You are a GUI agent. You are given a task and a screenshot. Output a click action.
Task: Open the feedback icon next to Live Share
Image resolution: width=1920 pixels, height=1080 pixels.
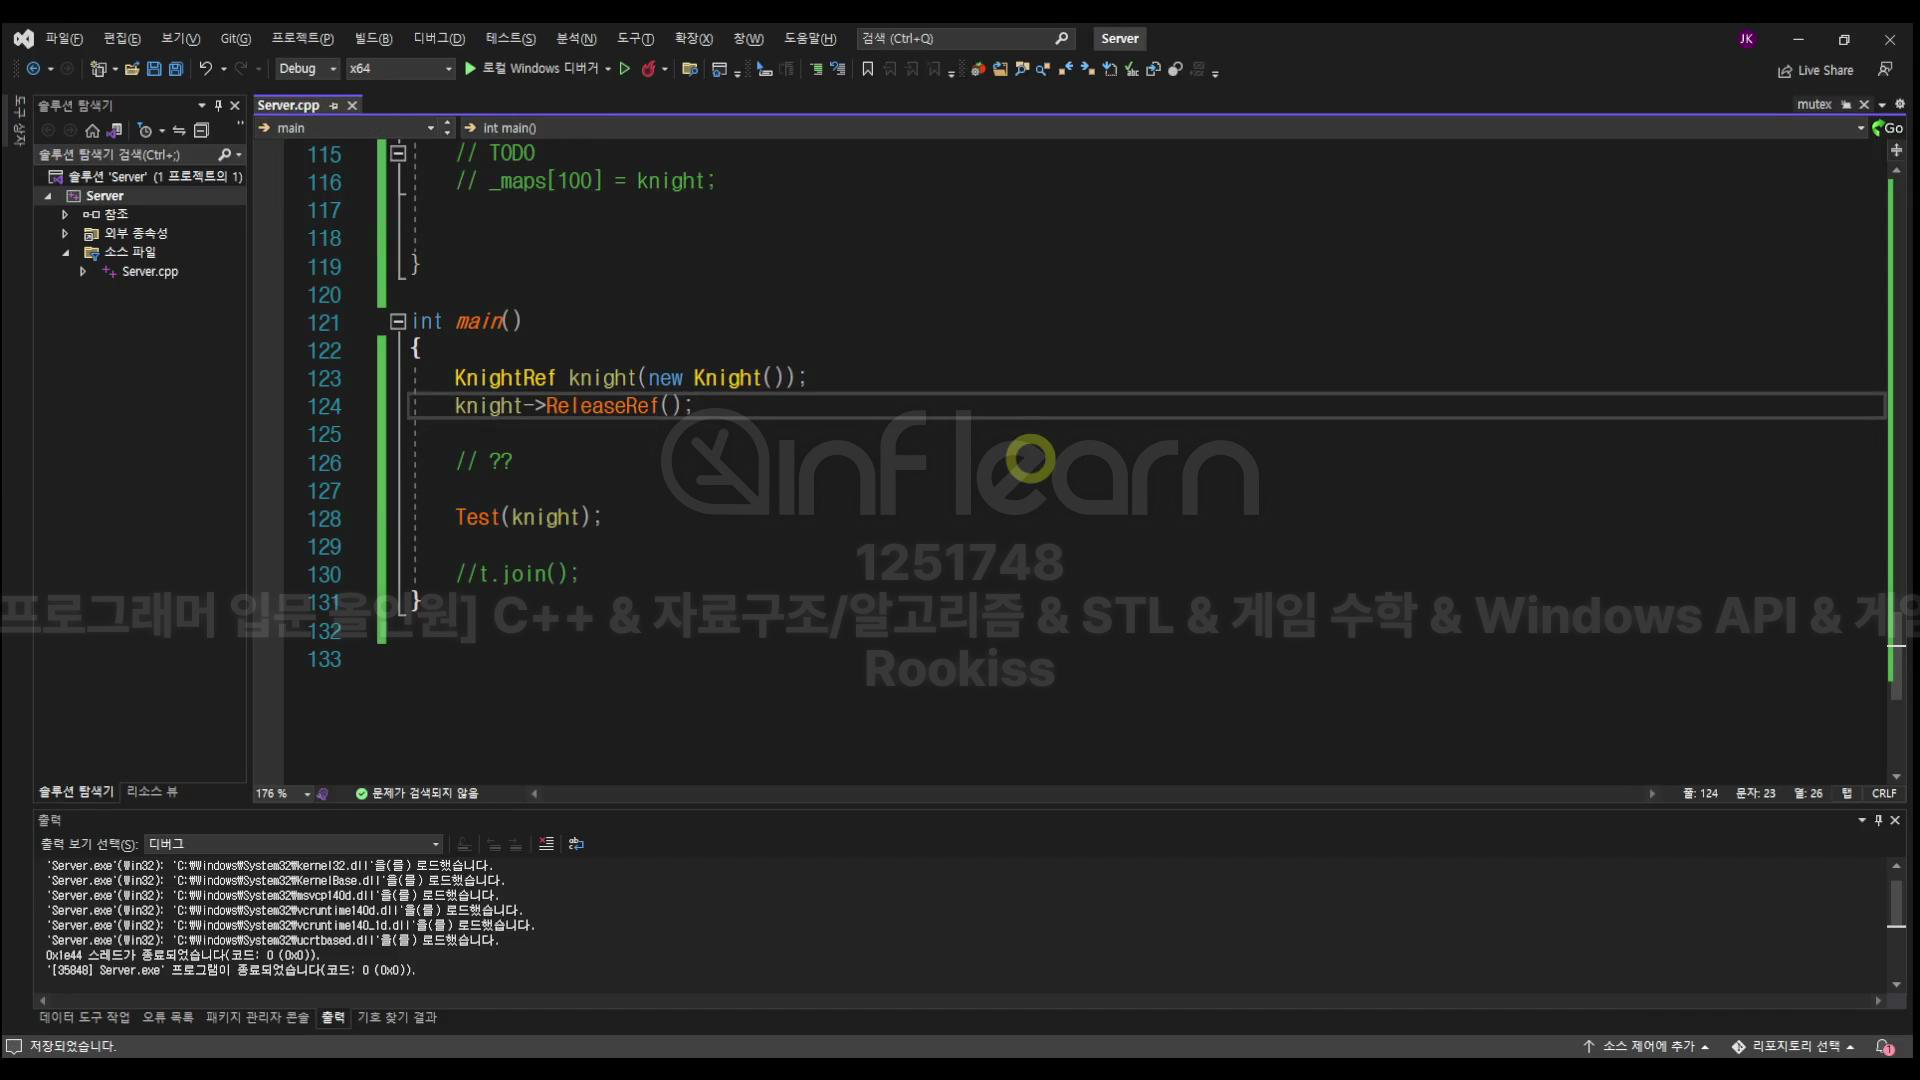(x=1884, y=70)
